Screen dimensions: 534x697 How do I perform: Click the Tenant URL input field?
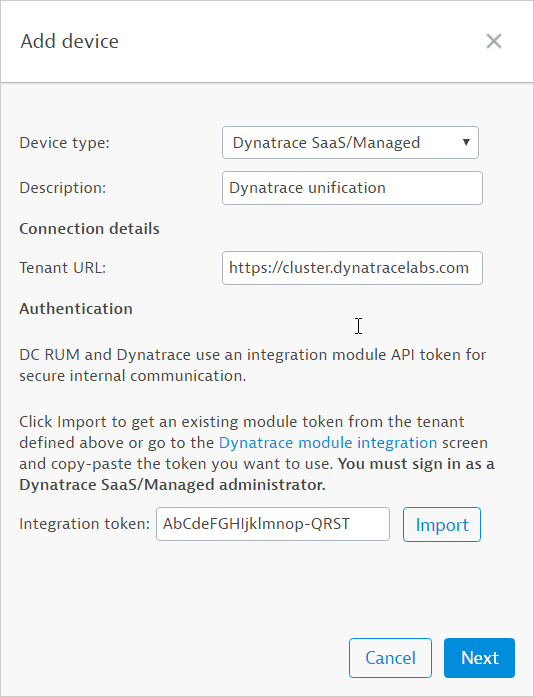352,268
